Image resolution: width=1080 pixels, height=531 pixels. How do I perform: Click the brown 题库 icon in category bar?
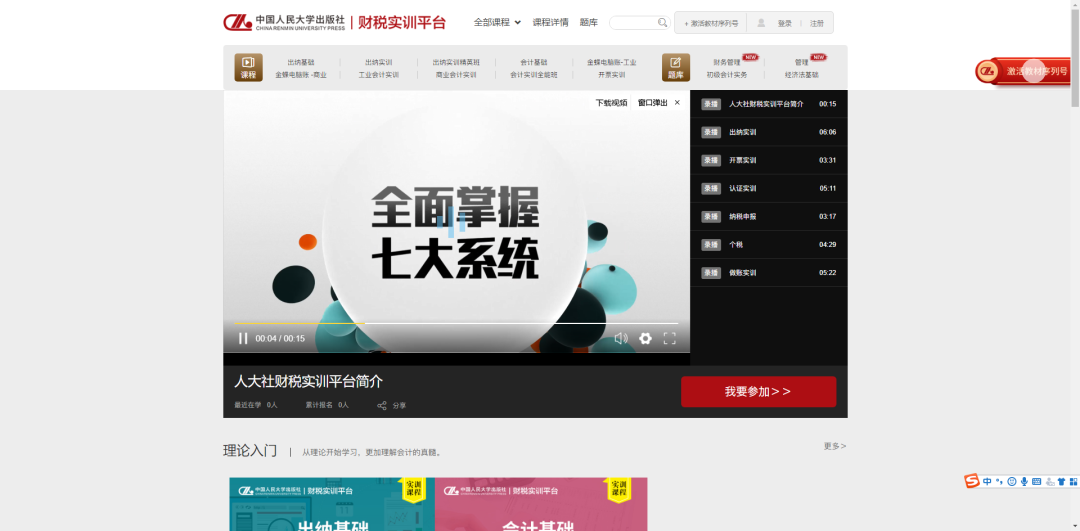pos(676,67)
